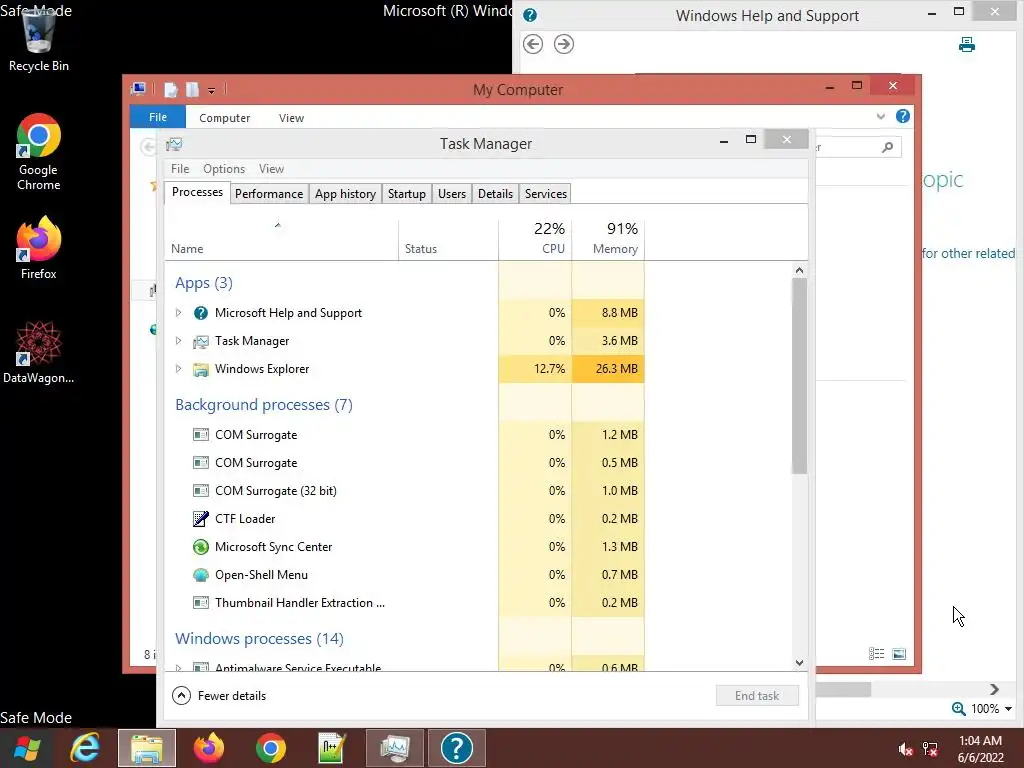Click the Task Manager title bar icon
Image resolution: width=1024 pixels, height=768 pixels.
click(174, 144)
